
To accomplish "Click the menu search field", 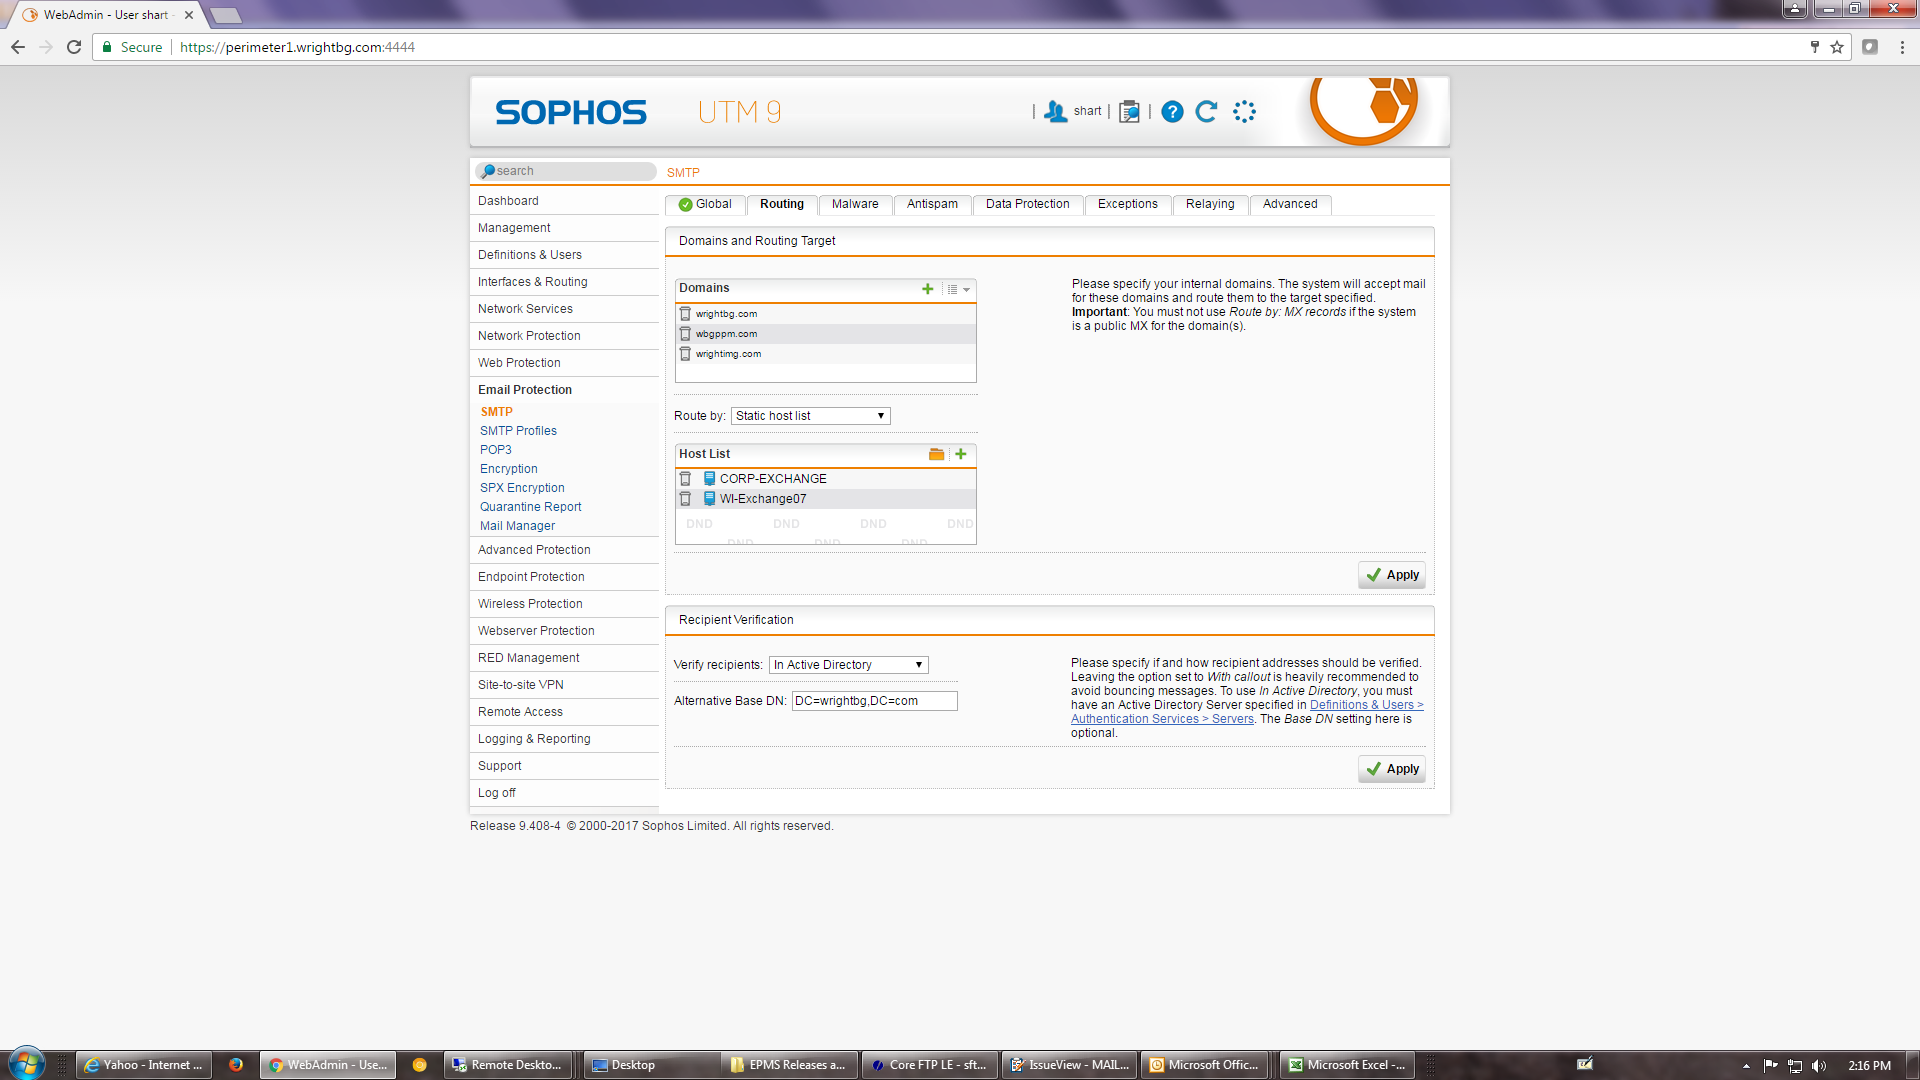I will [566, 171].
